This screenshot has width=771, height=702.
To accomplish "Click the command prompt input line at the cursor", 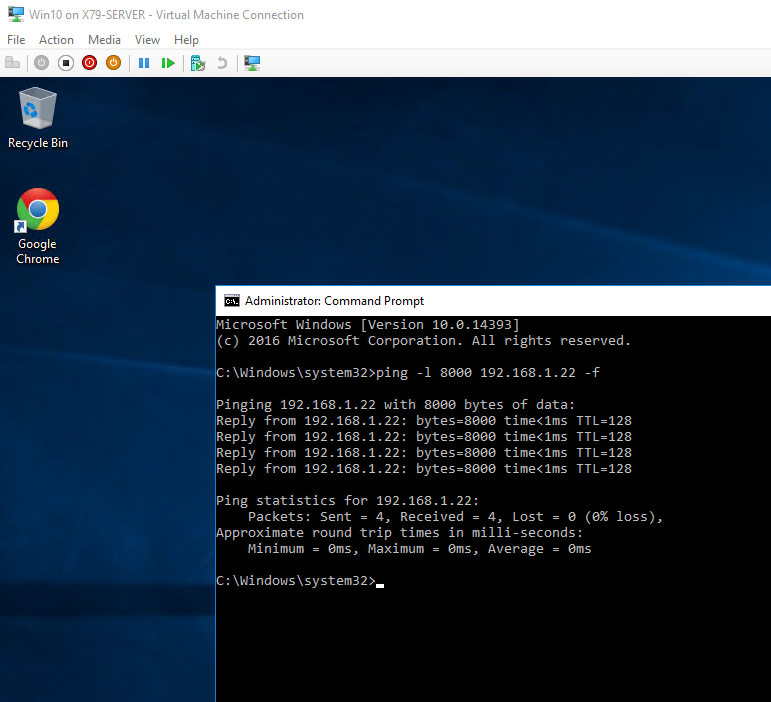I will click(380, 581).
